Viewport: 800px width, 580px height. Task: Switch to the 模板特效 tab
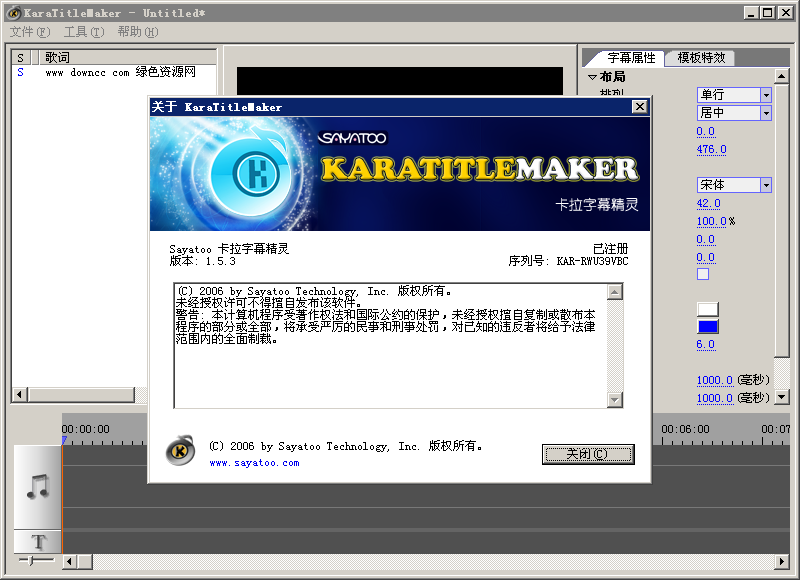(701, 58)
